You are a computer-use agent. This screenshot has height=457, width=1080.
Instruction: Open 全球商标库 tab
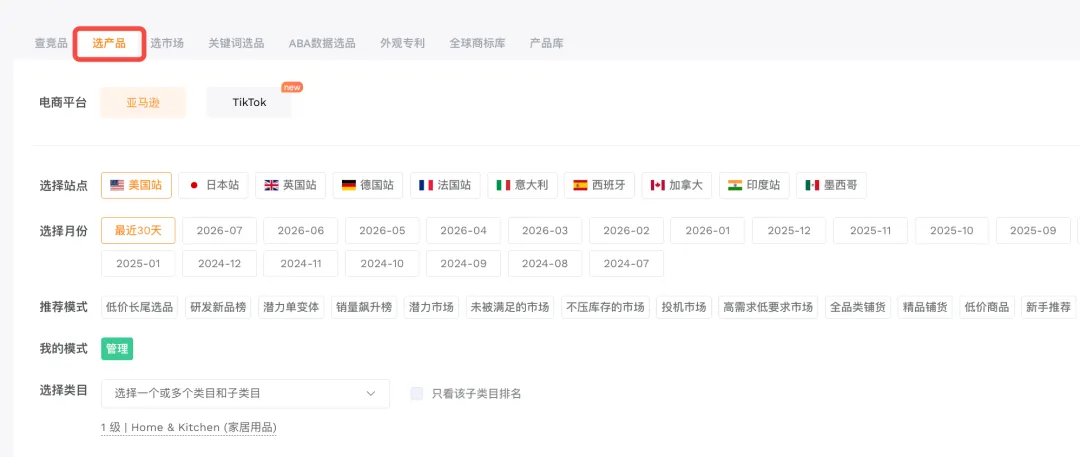tap(477, 43)
